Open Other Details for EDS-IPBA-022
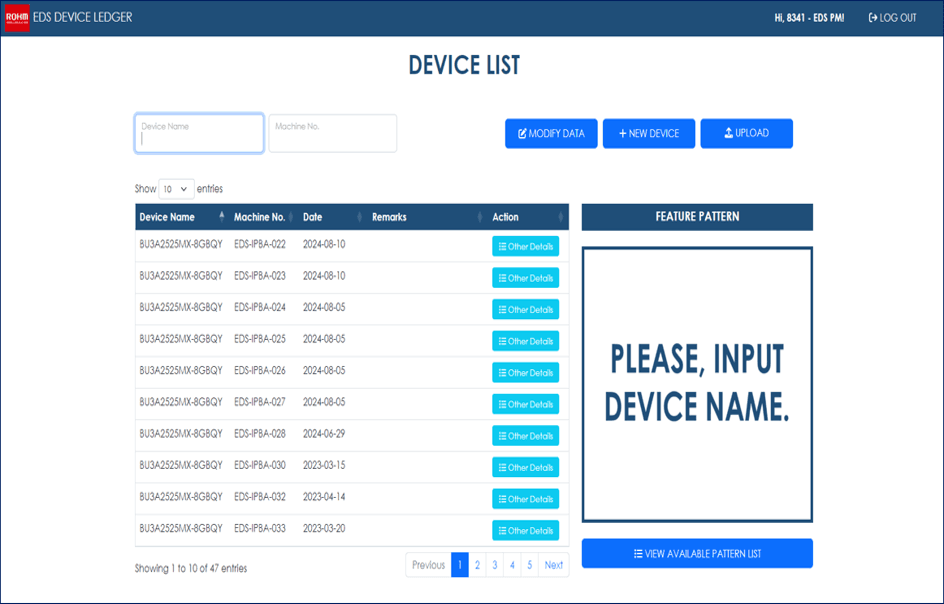This screenshot has width=944, height=604. [x=525, y=247]
